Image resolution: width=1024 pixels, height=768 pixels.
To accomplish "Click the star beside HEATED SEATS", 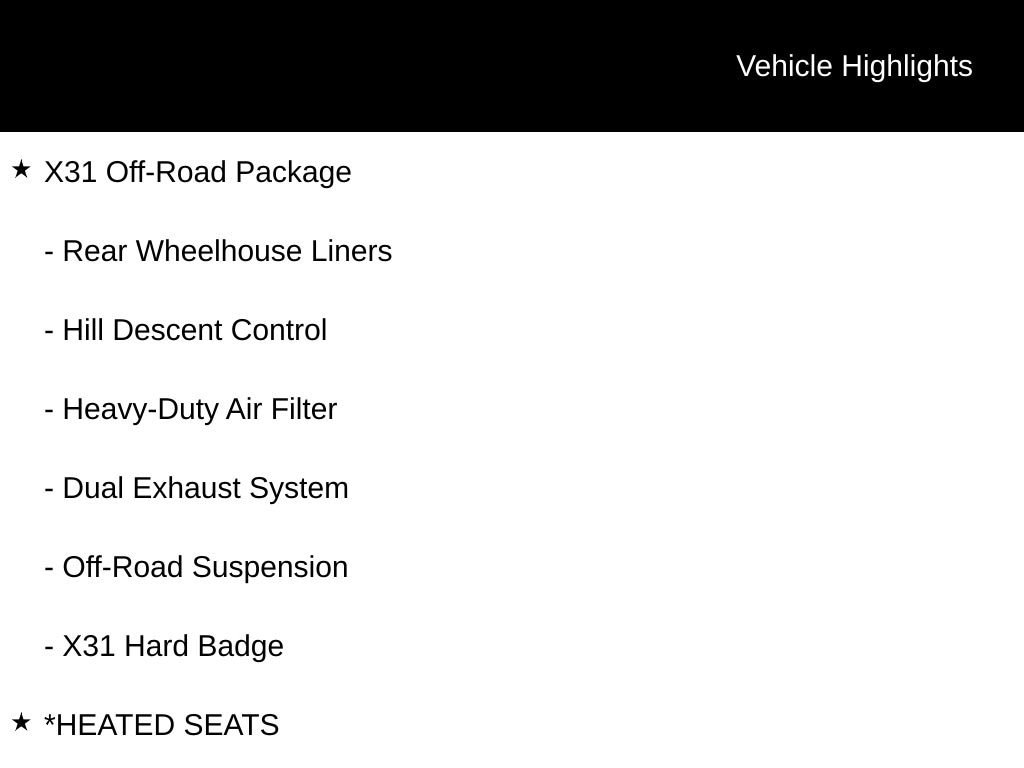I will [x=21, y=722].
